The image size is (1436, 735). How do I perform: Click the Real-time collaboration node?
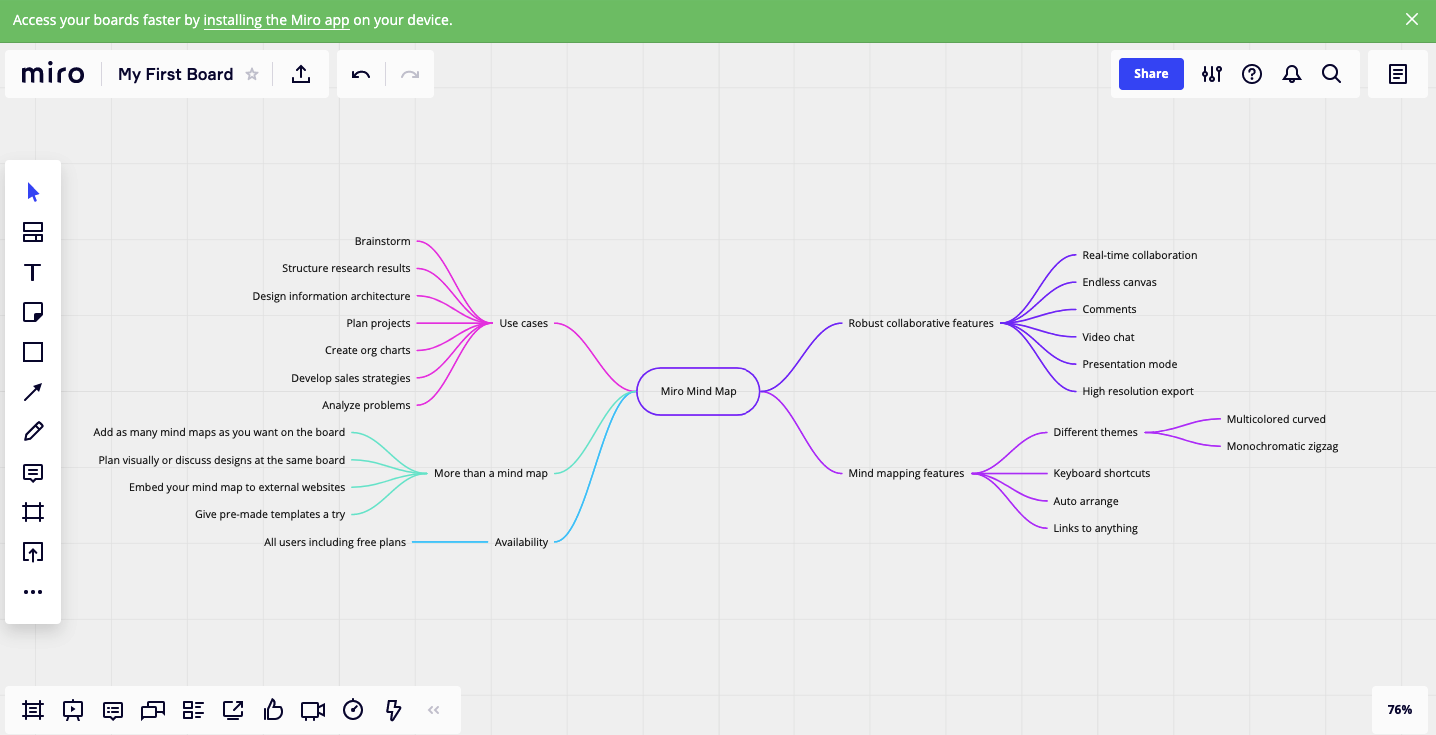pyautogui.click(x=1139, y=255)
